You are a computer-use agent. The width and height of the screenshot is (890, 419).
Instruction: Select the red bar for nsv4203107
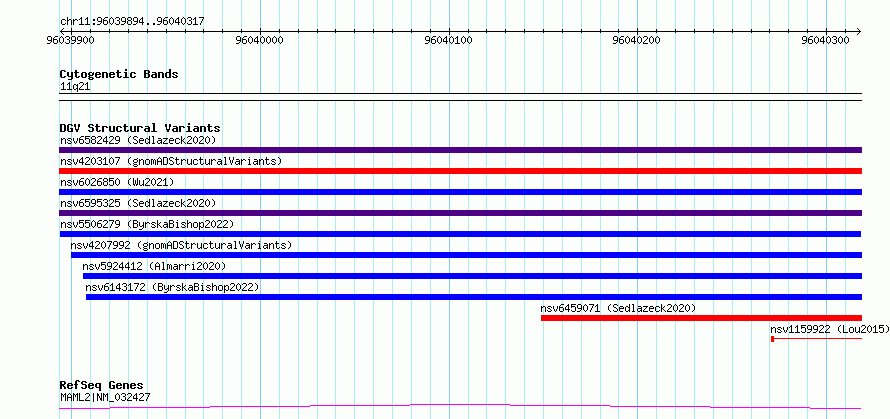pyautogui.click(x=460, y=171)
